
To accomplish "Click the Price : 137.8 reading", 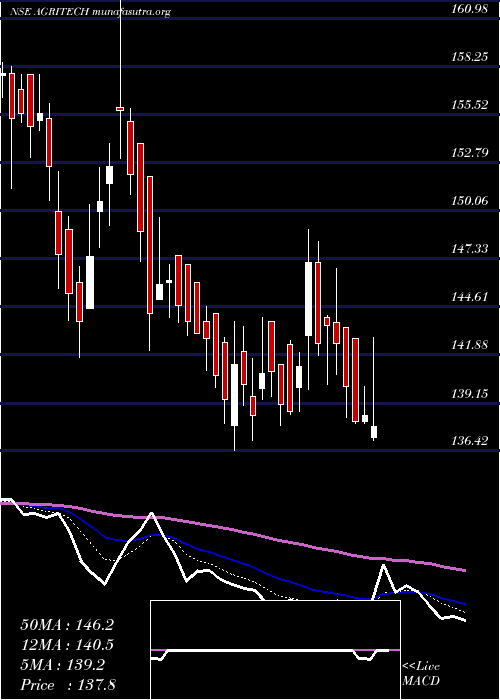I will (68, 685).
